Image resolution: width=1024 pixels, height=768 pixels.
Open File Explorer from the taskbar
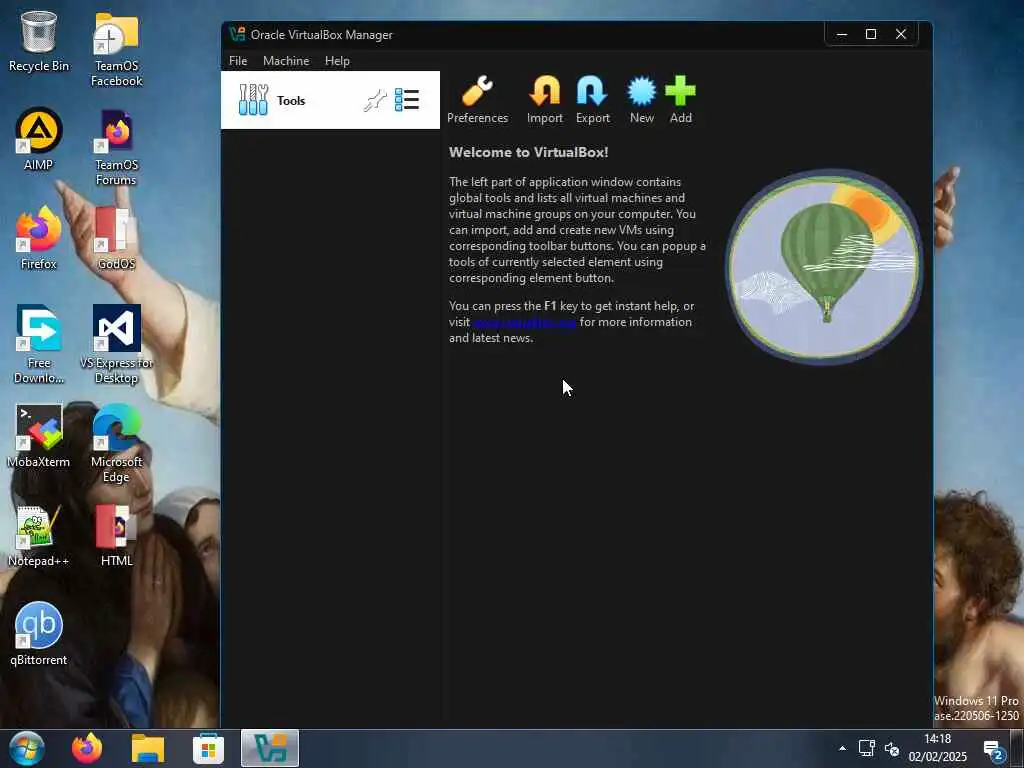148,748
